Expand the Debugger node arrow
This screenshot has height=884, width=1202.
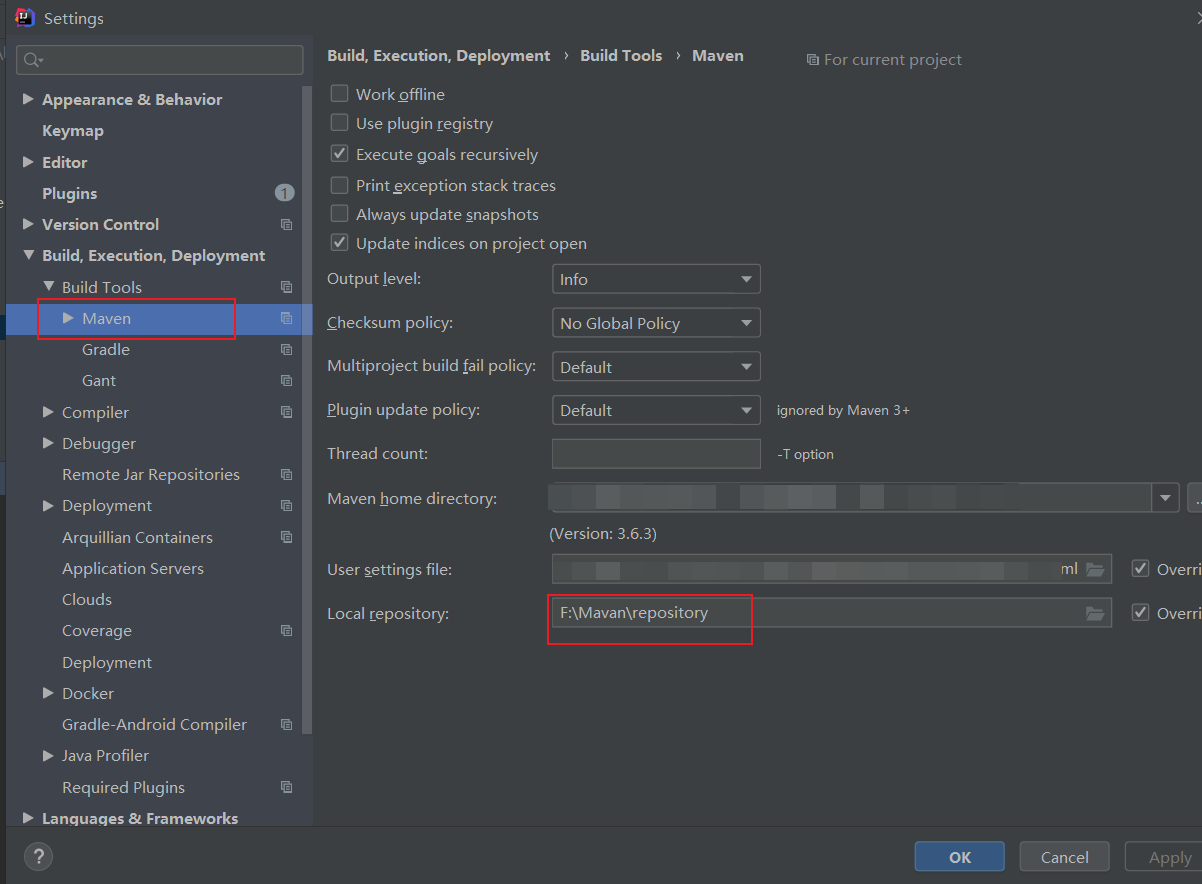click(x=48, y=443)
